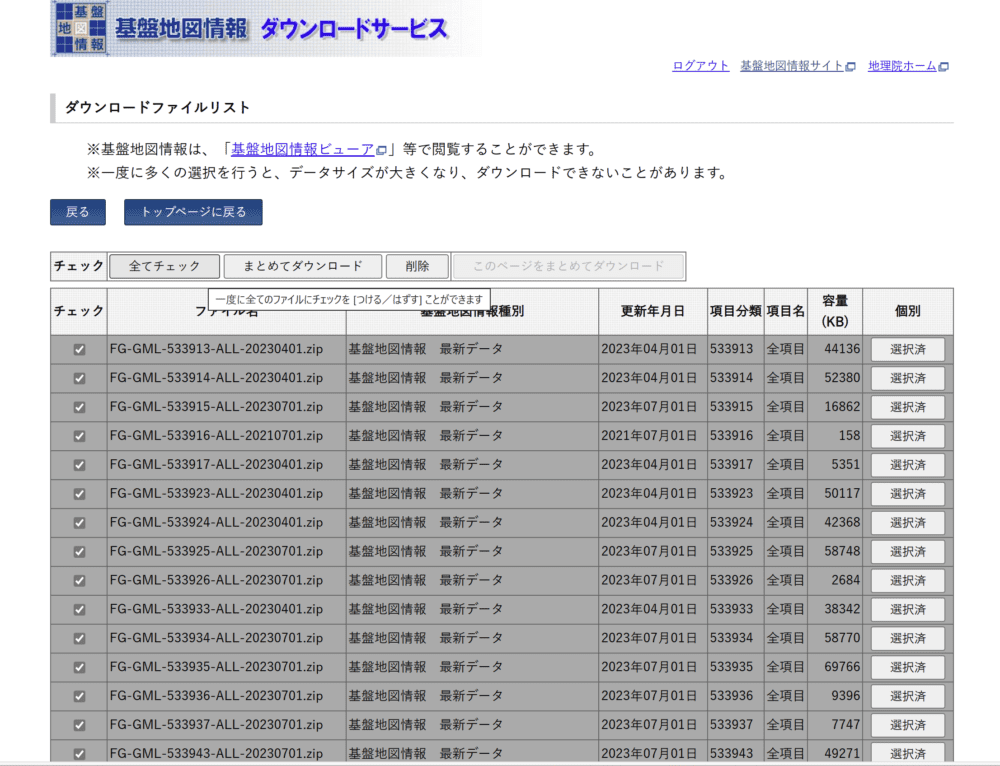Image resolution: width=1000 pixels, height=766 pixels.
Task: Toggle the checkbox for FG-GML-533933 row
Action: pos(79,610)
